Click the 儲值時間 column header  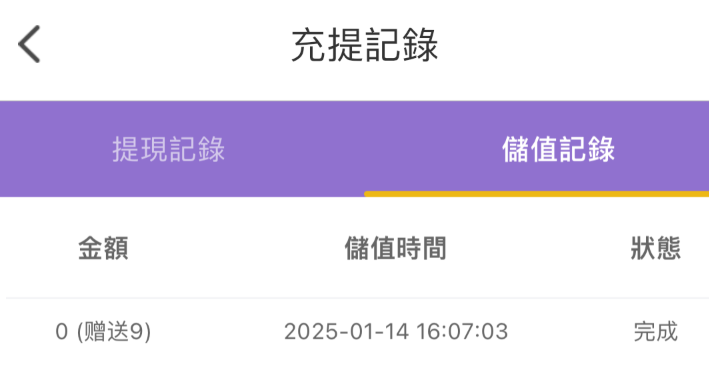tap(396, 248)
